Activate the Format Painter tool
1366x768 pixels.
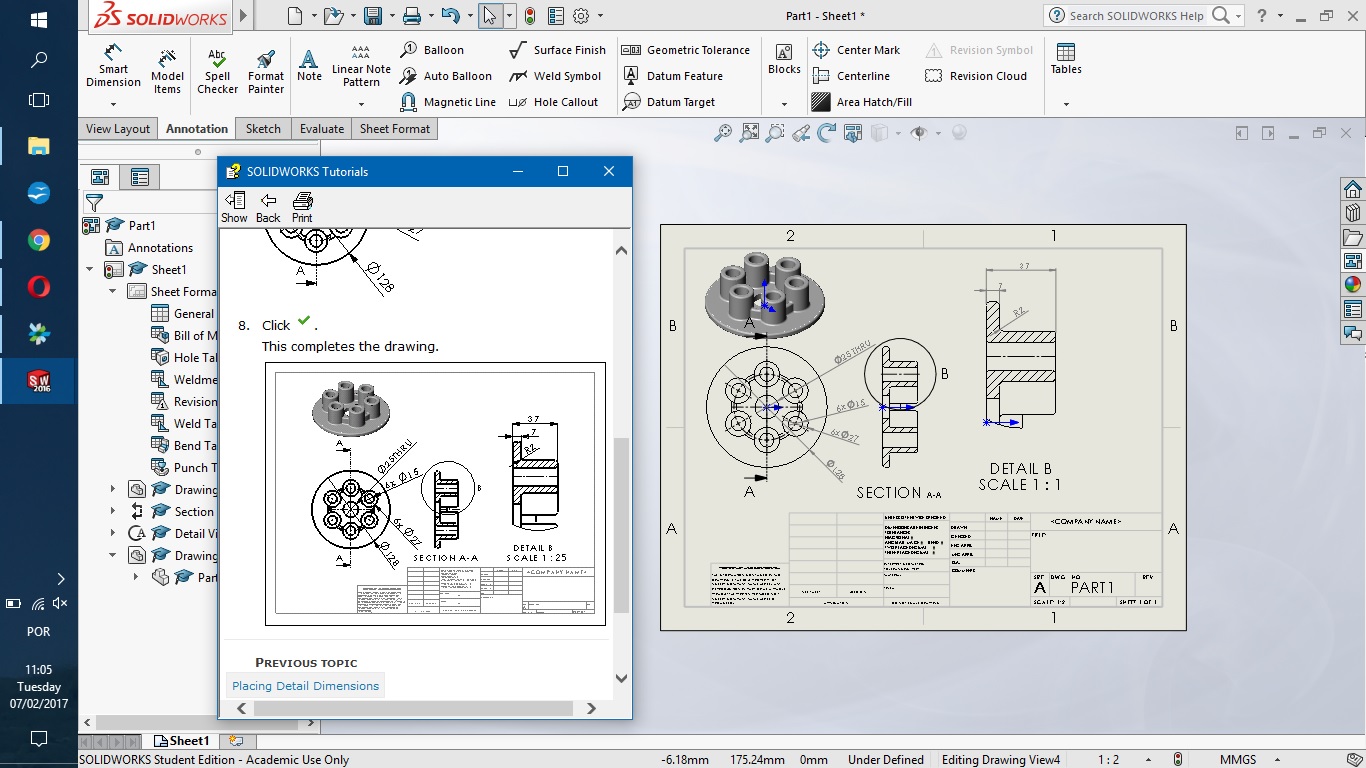pyautogui.click(x=266, y=70)
